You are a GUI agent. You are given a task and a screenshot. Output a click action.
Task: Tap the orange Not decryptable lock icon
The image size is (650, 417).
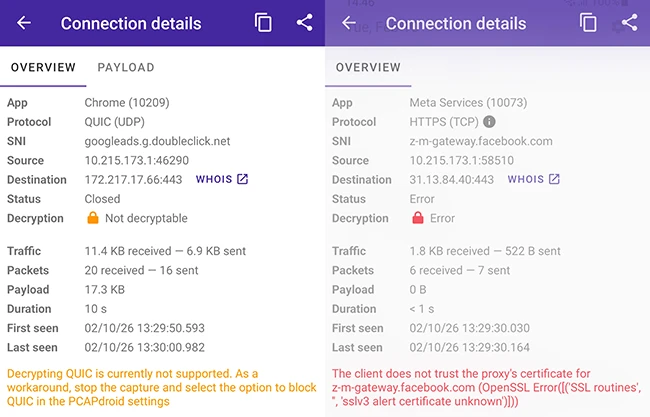(x=93, y=218)
